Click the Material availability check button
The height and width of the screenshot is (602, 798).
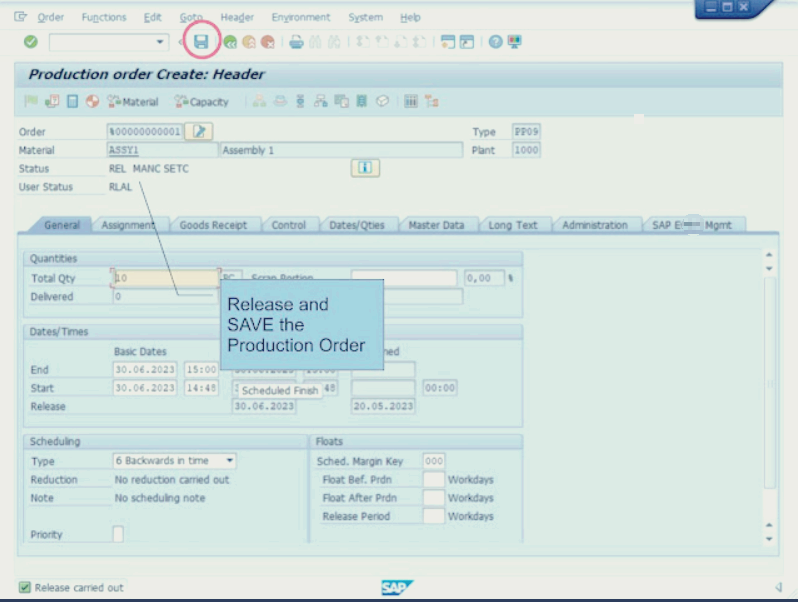click(133, 102)
